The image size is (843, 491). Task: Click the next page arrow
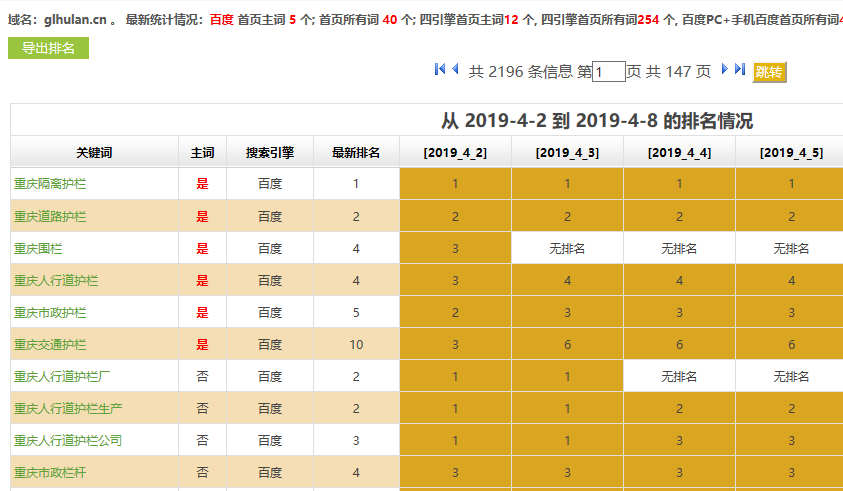[725, 69]
